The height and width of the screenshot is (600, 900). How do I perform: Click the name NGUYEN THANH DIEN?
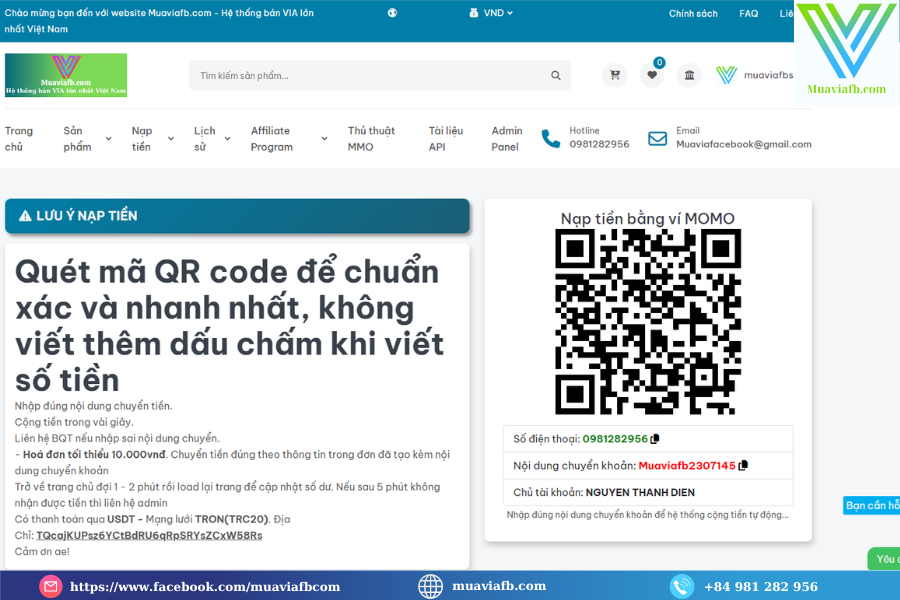[640, 493]
